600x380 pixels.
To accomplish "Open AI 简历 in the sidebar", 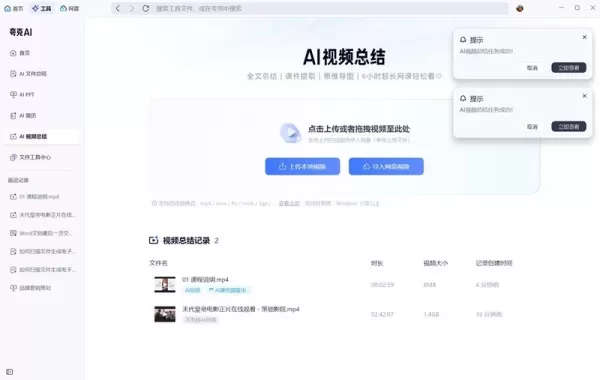I will (x=41, y=115).
